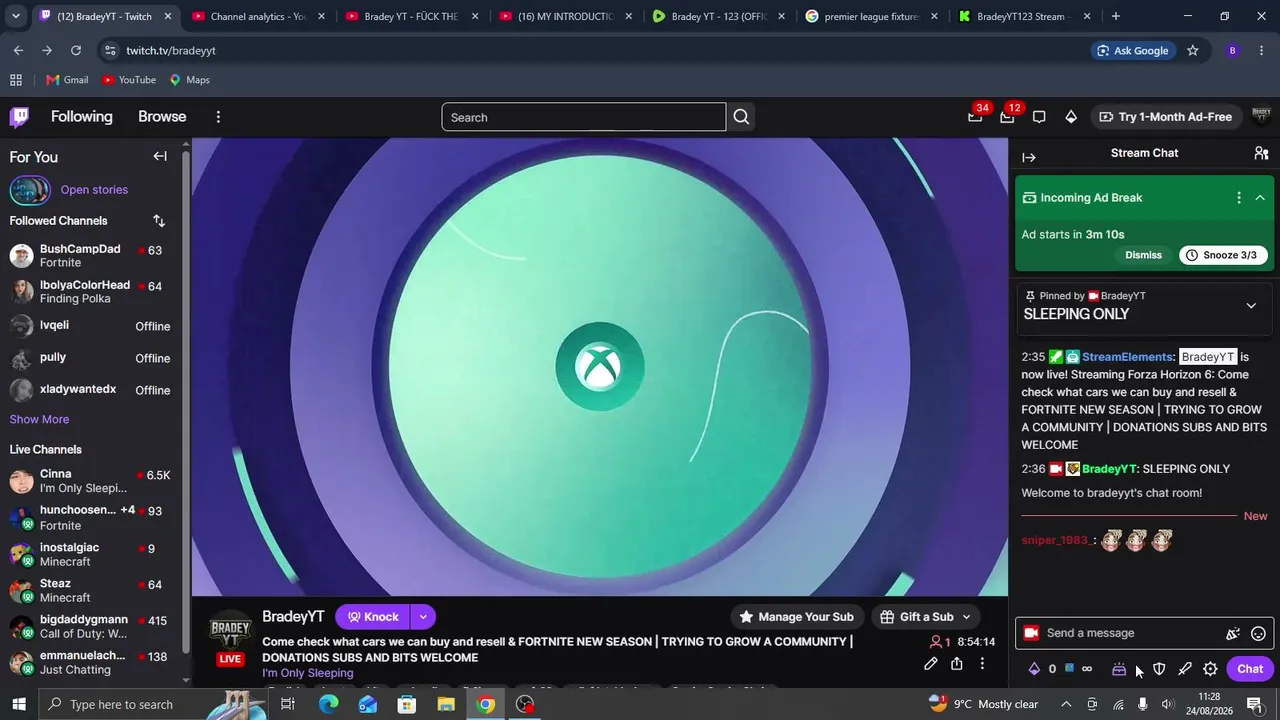Open Microsoft Edge from the taskbar
Screen dimensions: 1280x720
tap(328, 704)
